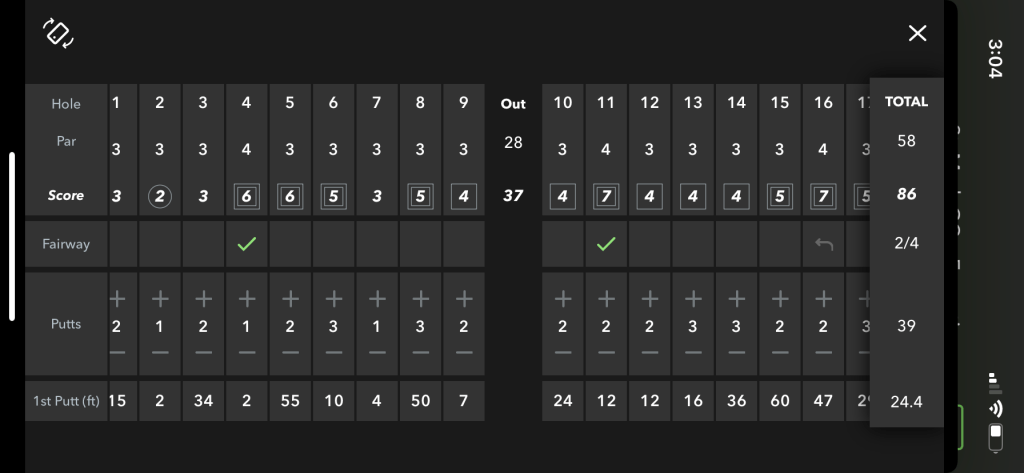The width and height of the screenshot is (1024, 473).
Task: Select the hole 9 column header
Action: [464, 103]
